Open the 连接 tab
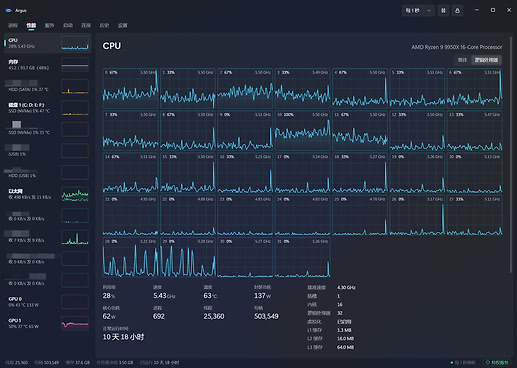 [86, 25]
